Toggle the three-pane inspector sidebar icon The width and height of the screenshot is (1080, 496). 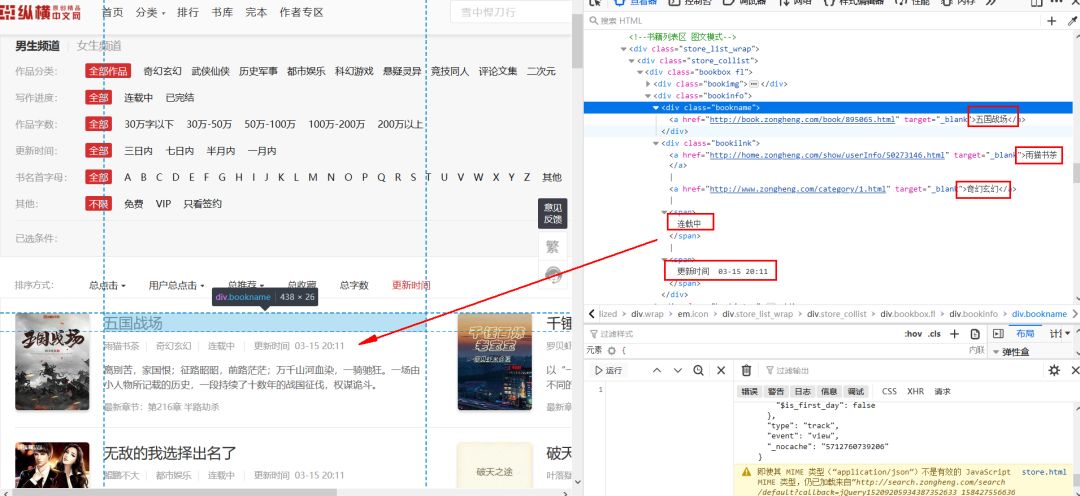997,334
